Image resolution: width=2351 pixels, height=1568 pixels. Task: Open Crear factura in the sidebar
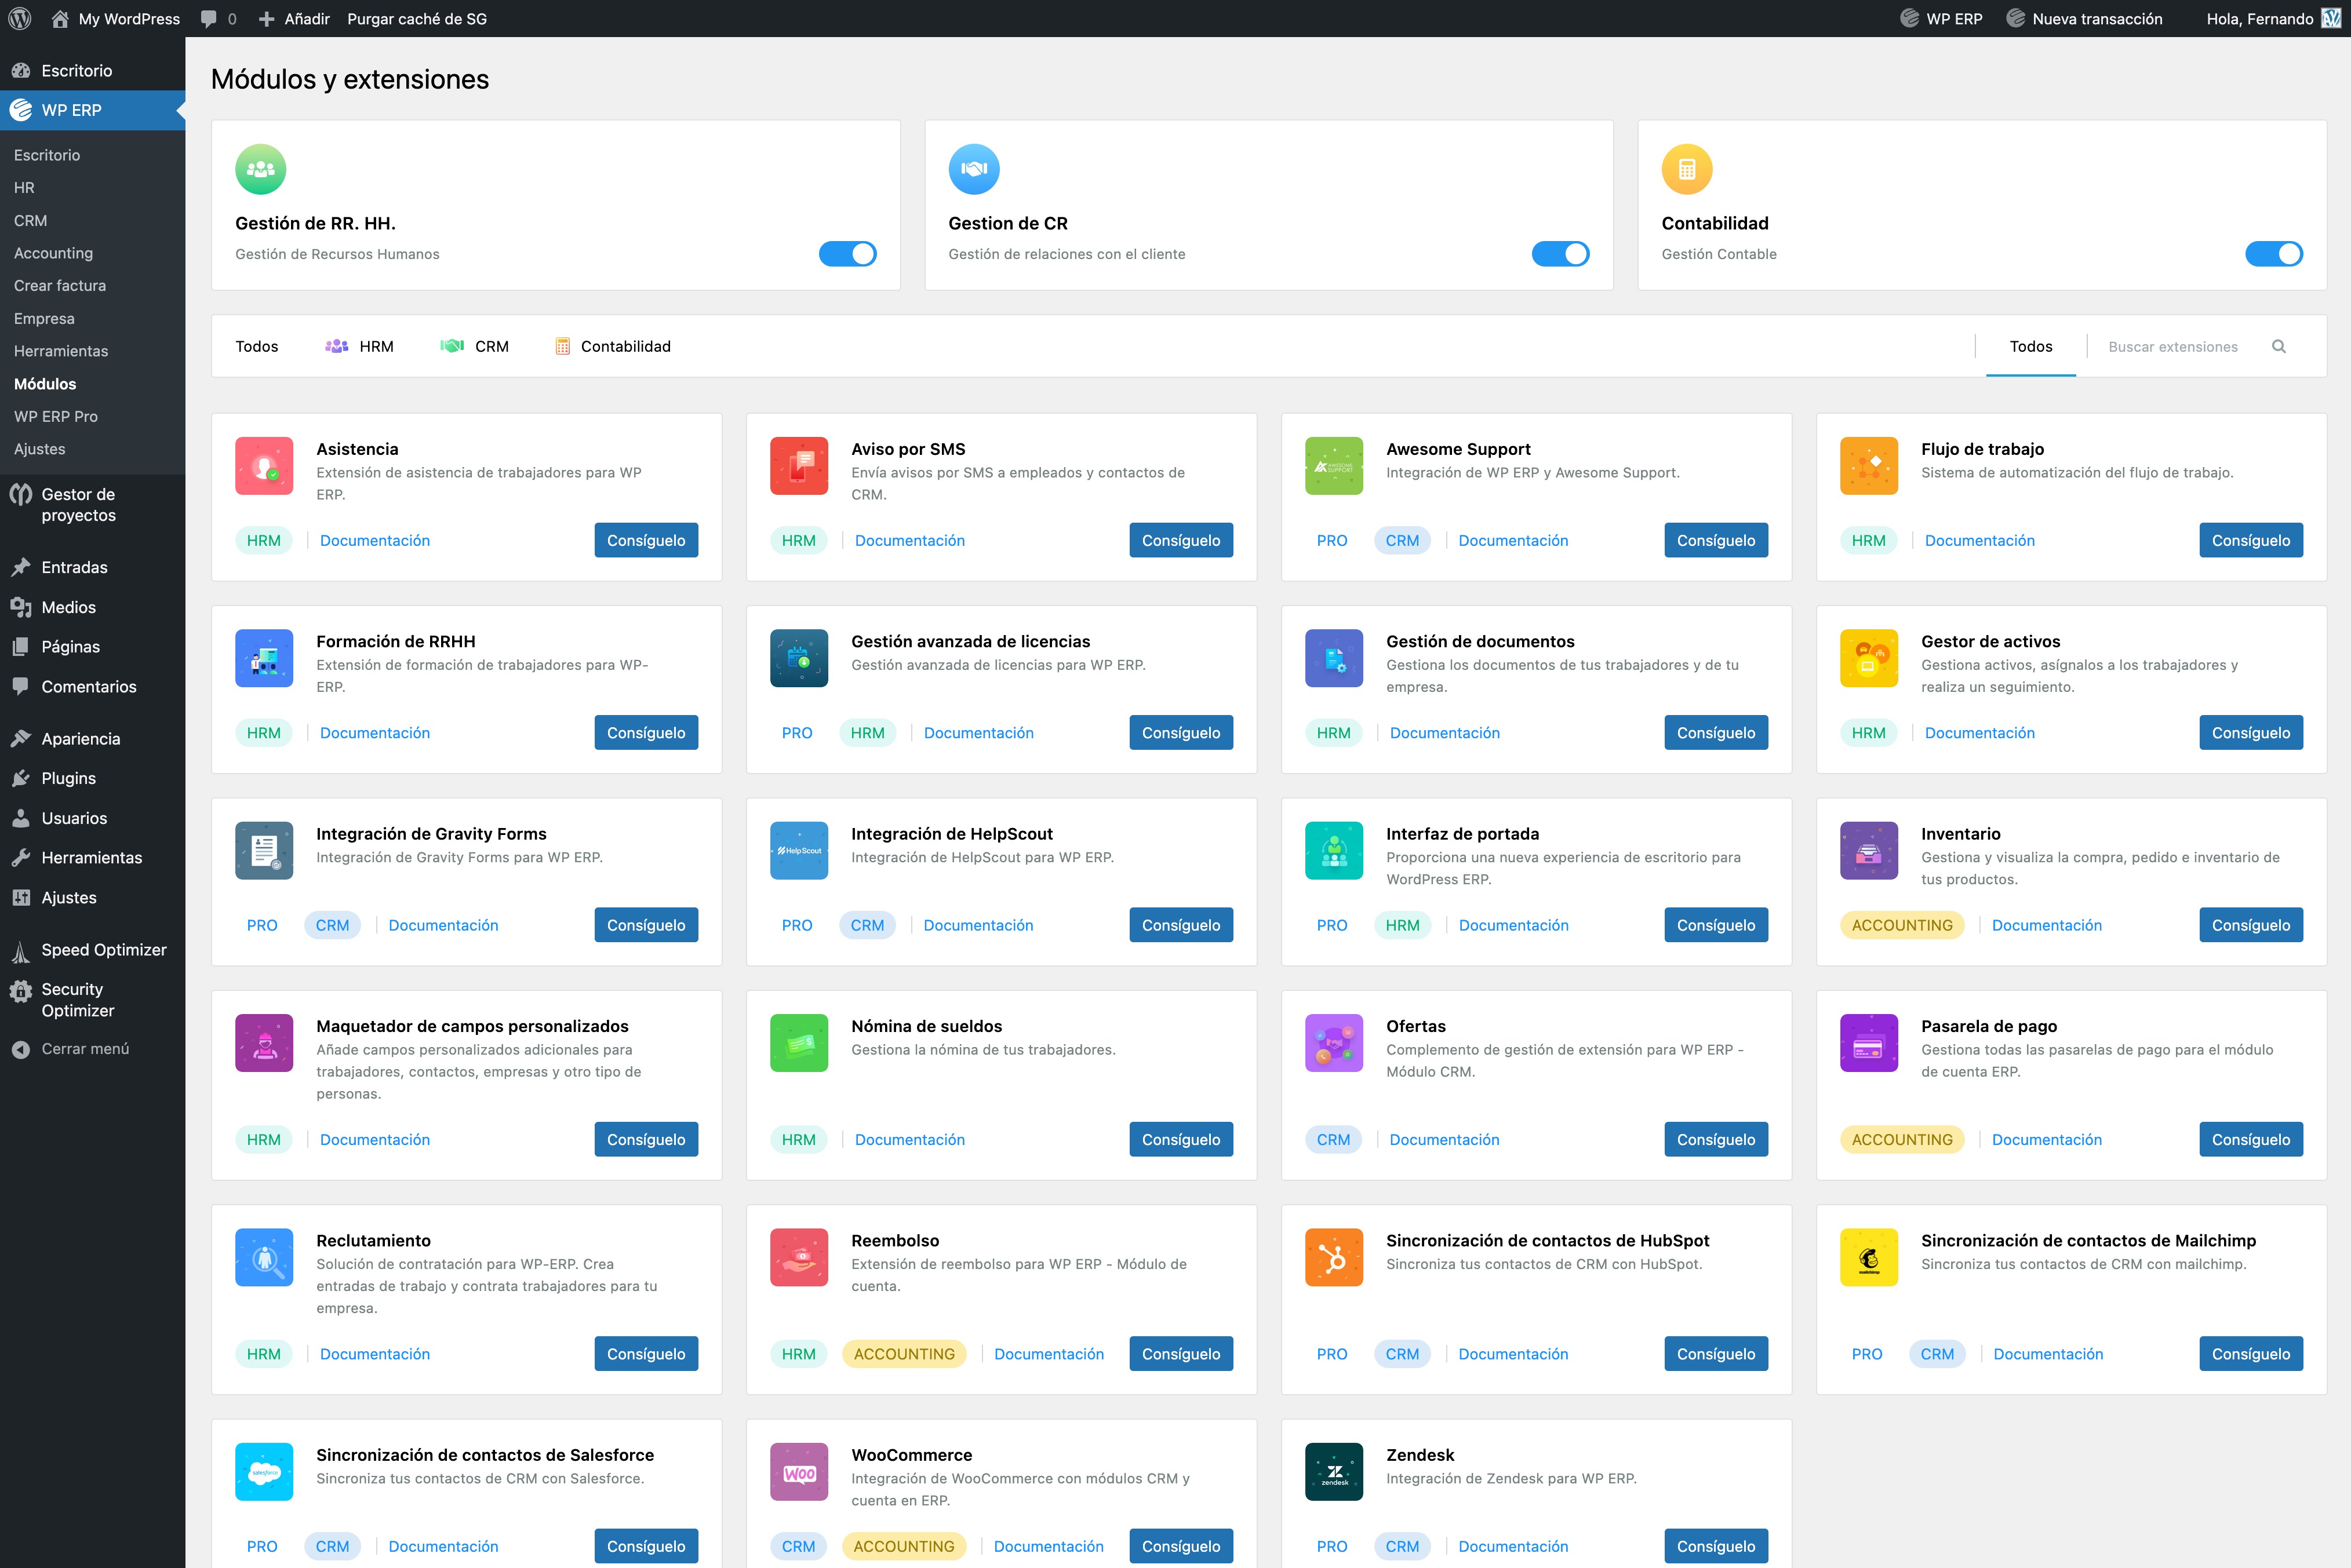60,285
